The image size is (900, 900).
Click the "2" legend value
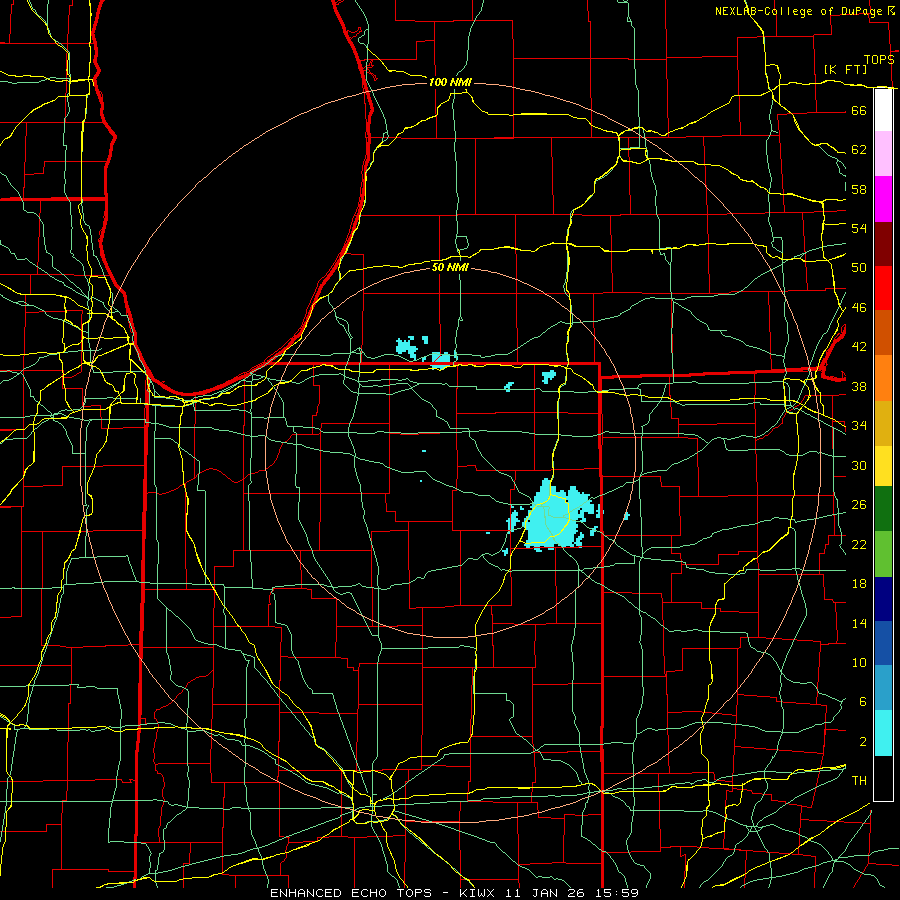862,742
